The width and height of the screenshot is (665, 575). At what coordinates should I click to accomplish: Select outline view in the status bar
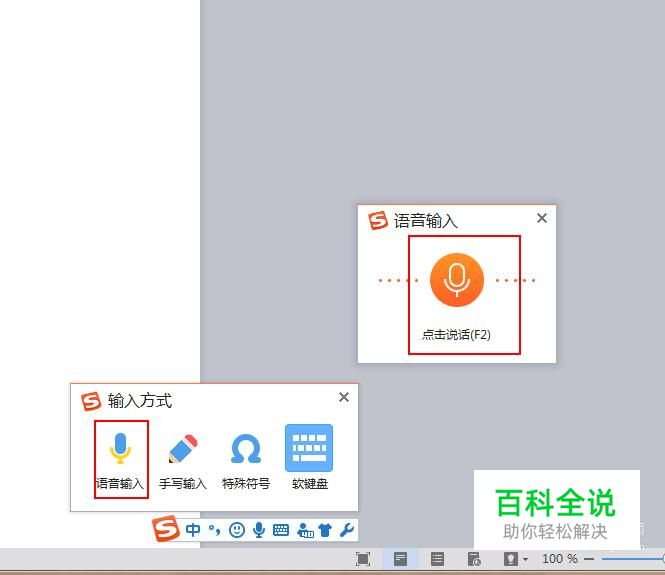(437, 559)
